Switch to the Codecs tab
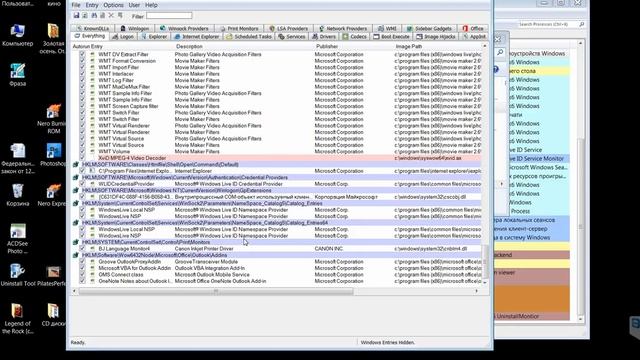This screenshot has width=640, height=360. [354, 37]
